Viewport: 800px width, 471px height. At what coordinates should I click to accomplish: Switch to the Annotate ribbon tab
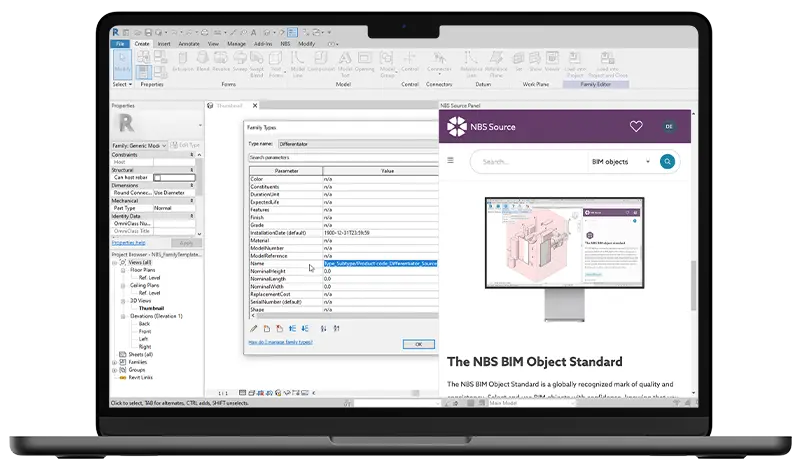coord(189,44)
